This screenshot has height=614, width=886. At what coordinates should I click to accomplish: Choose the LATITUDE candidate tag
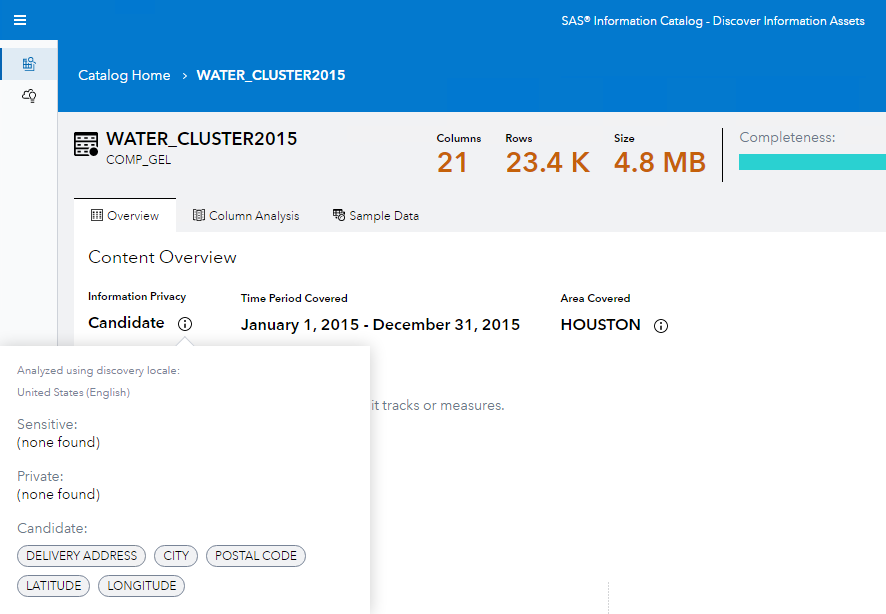pyautogui.click(x=54, y=586)
